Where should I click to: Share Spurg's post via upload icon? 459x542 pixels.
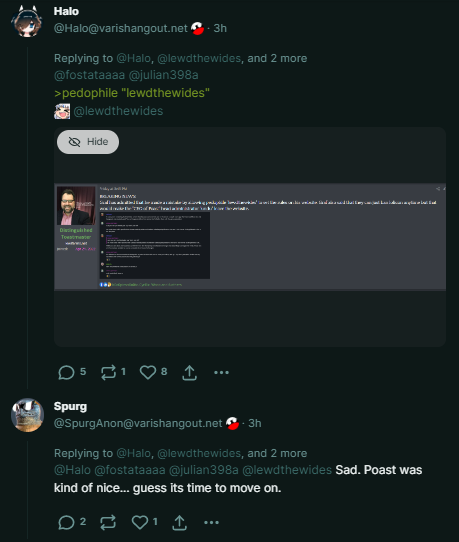coord(179,523)
